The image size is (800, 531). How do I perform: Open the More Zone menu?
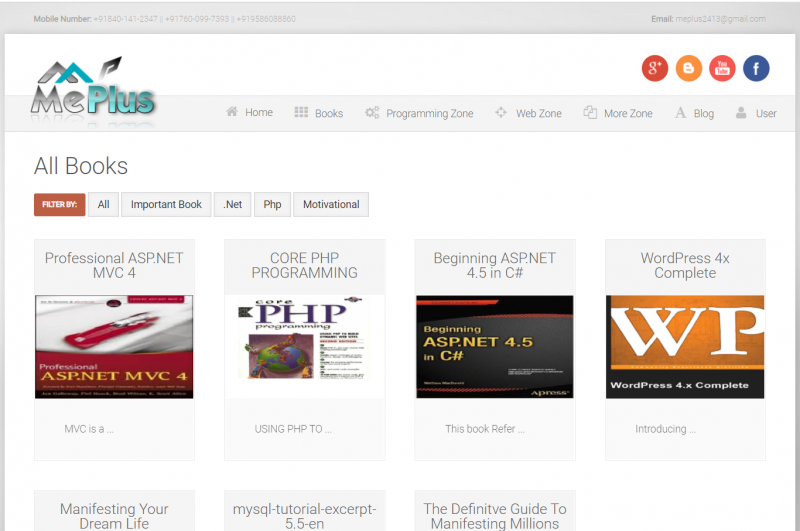(x=628, y=113)
